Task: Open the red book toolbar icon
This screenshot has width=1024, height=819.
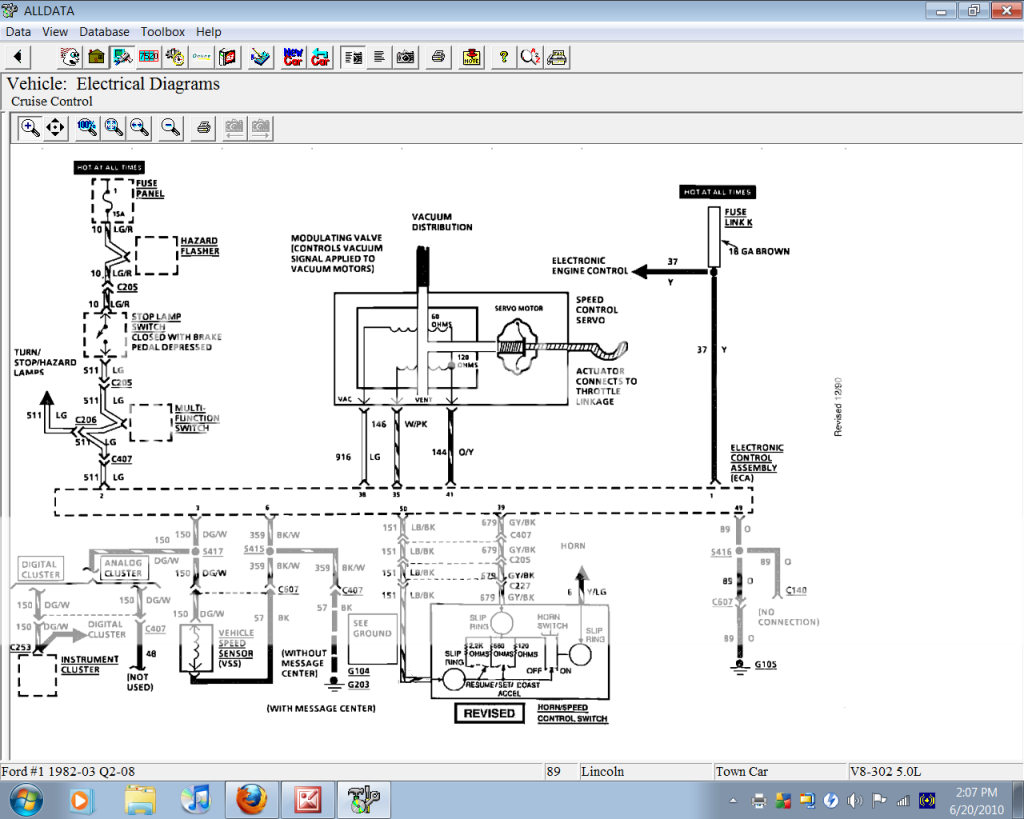Action: pyautogui.click(x=227, y=57)
